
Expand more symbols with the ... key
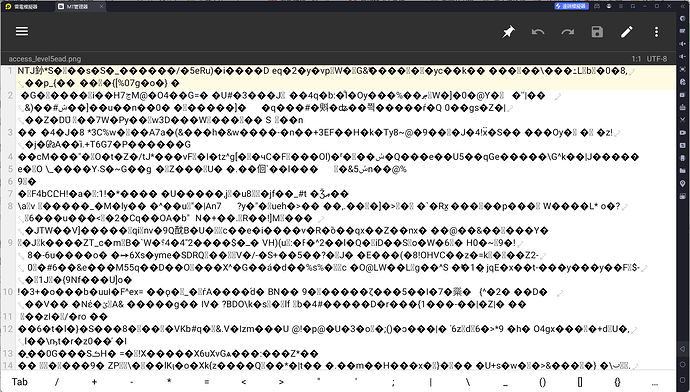[655, 383]
